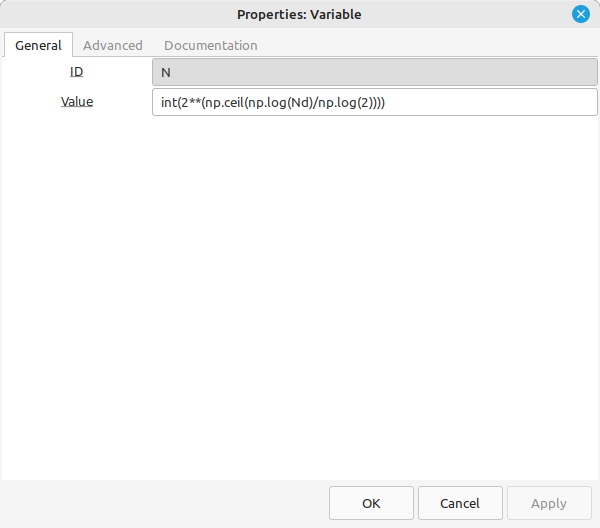Confirm changes with the OK button
The width and height of the screenshot is (600, 528).
371,503
